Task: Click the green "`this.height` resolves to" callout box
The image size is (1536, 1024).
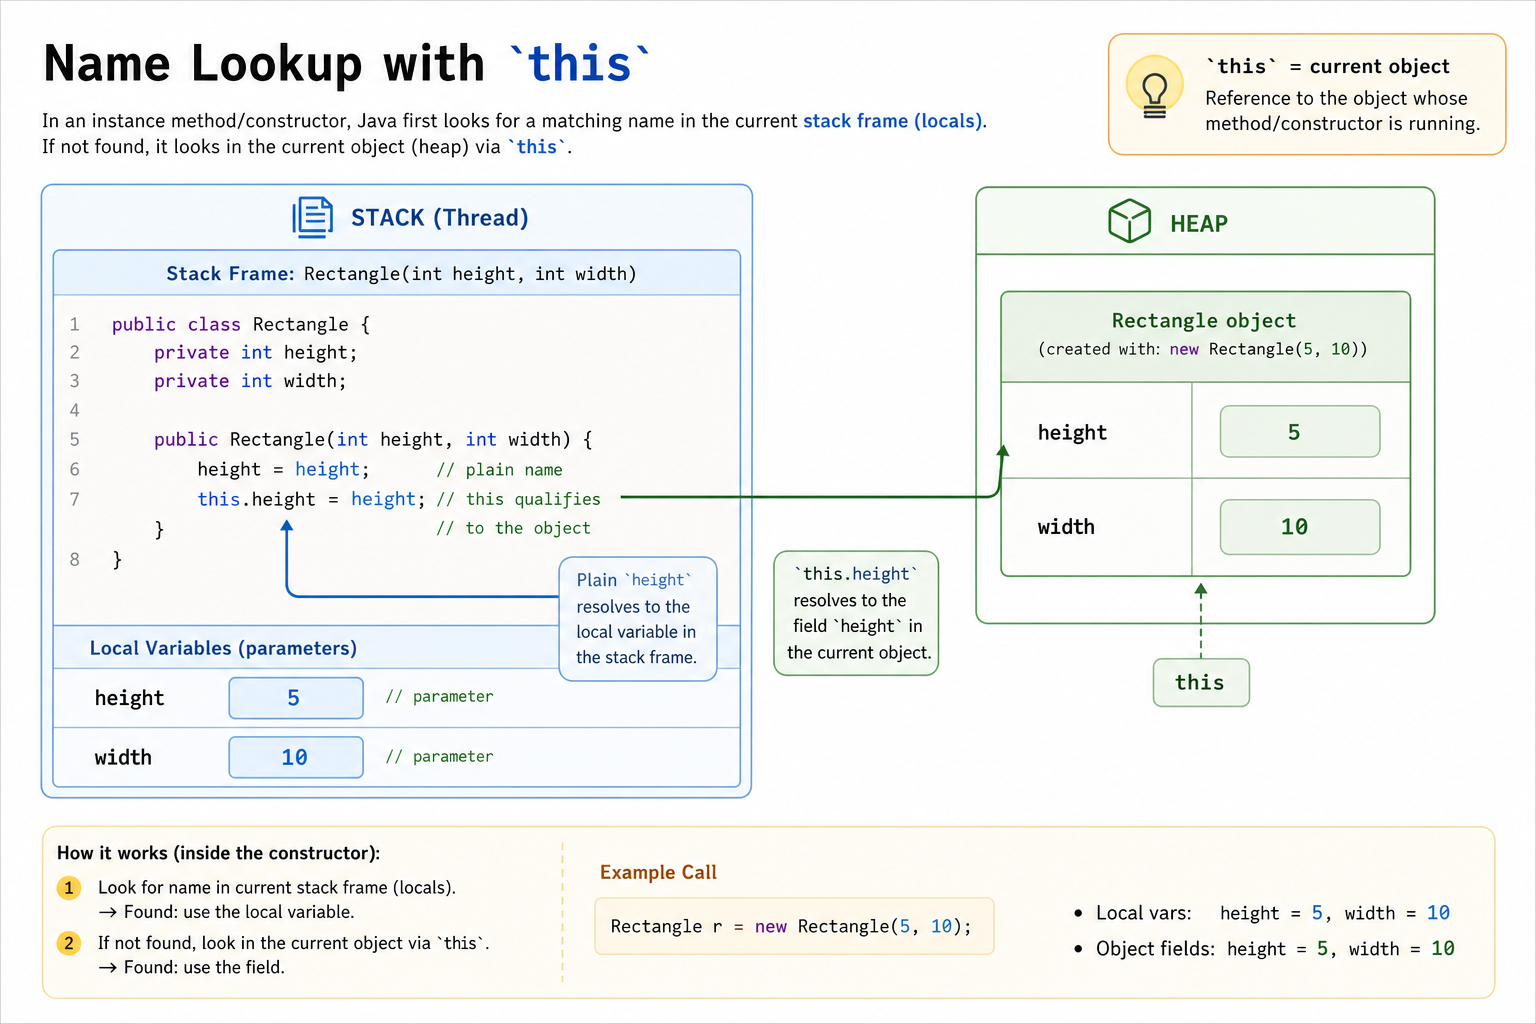Action: pyautogui.click(x=856, y=613)
